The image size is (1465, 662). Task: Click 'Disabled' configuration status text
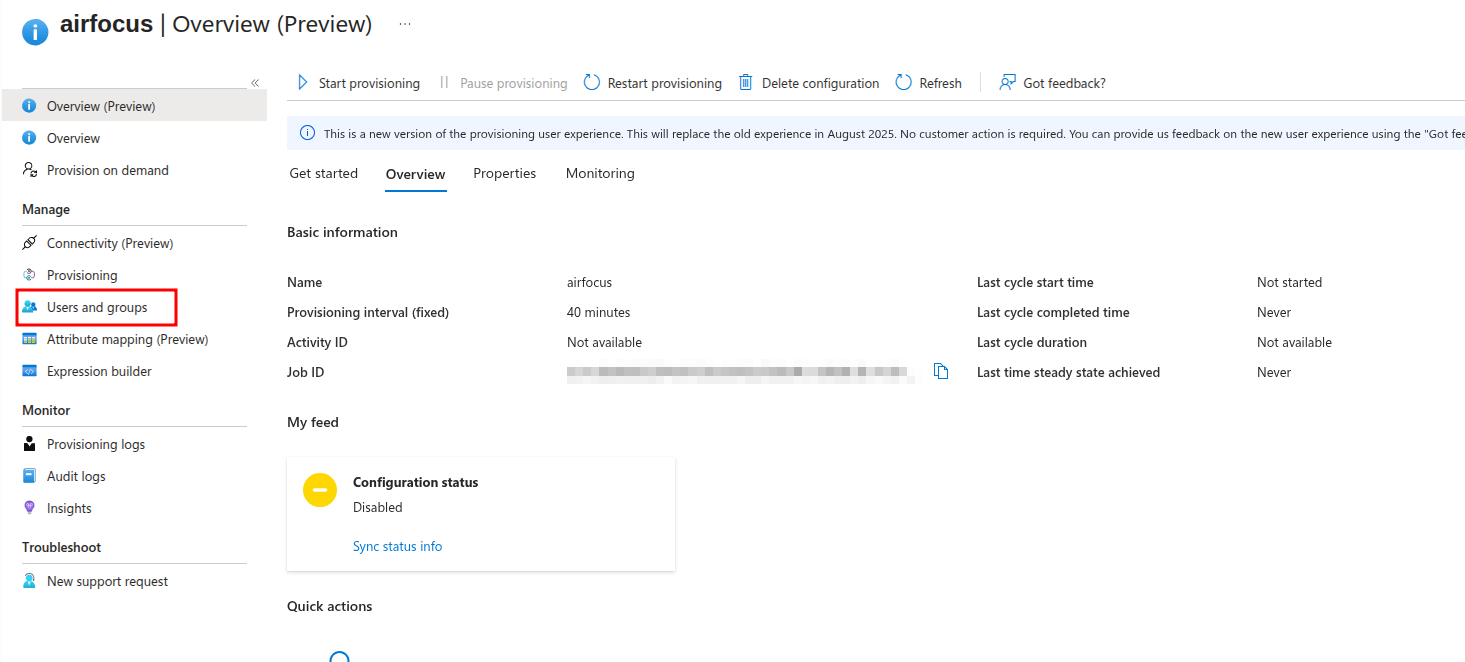[378, 508]
